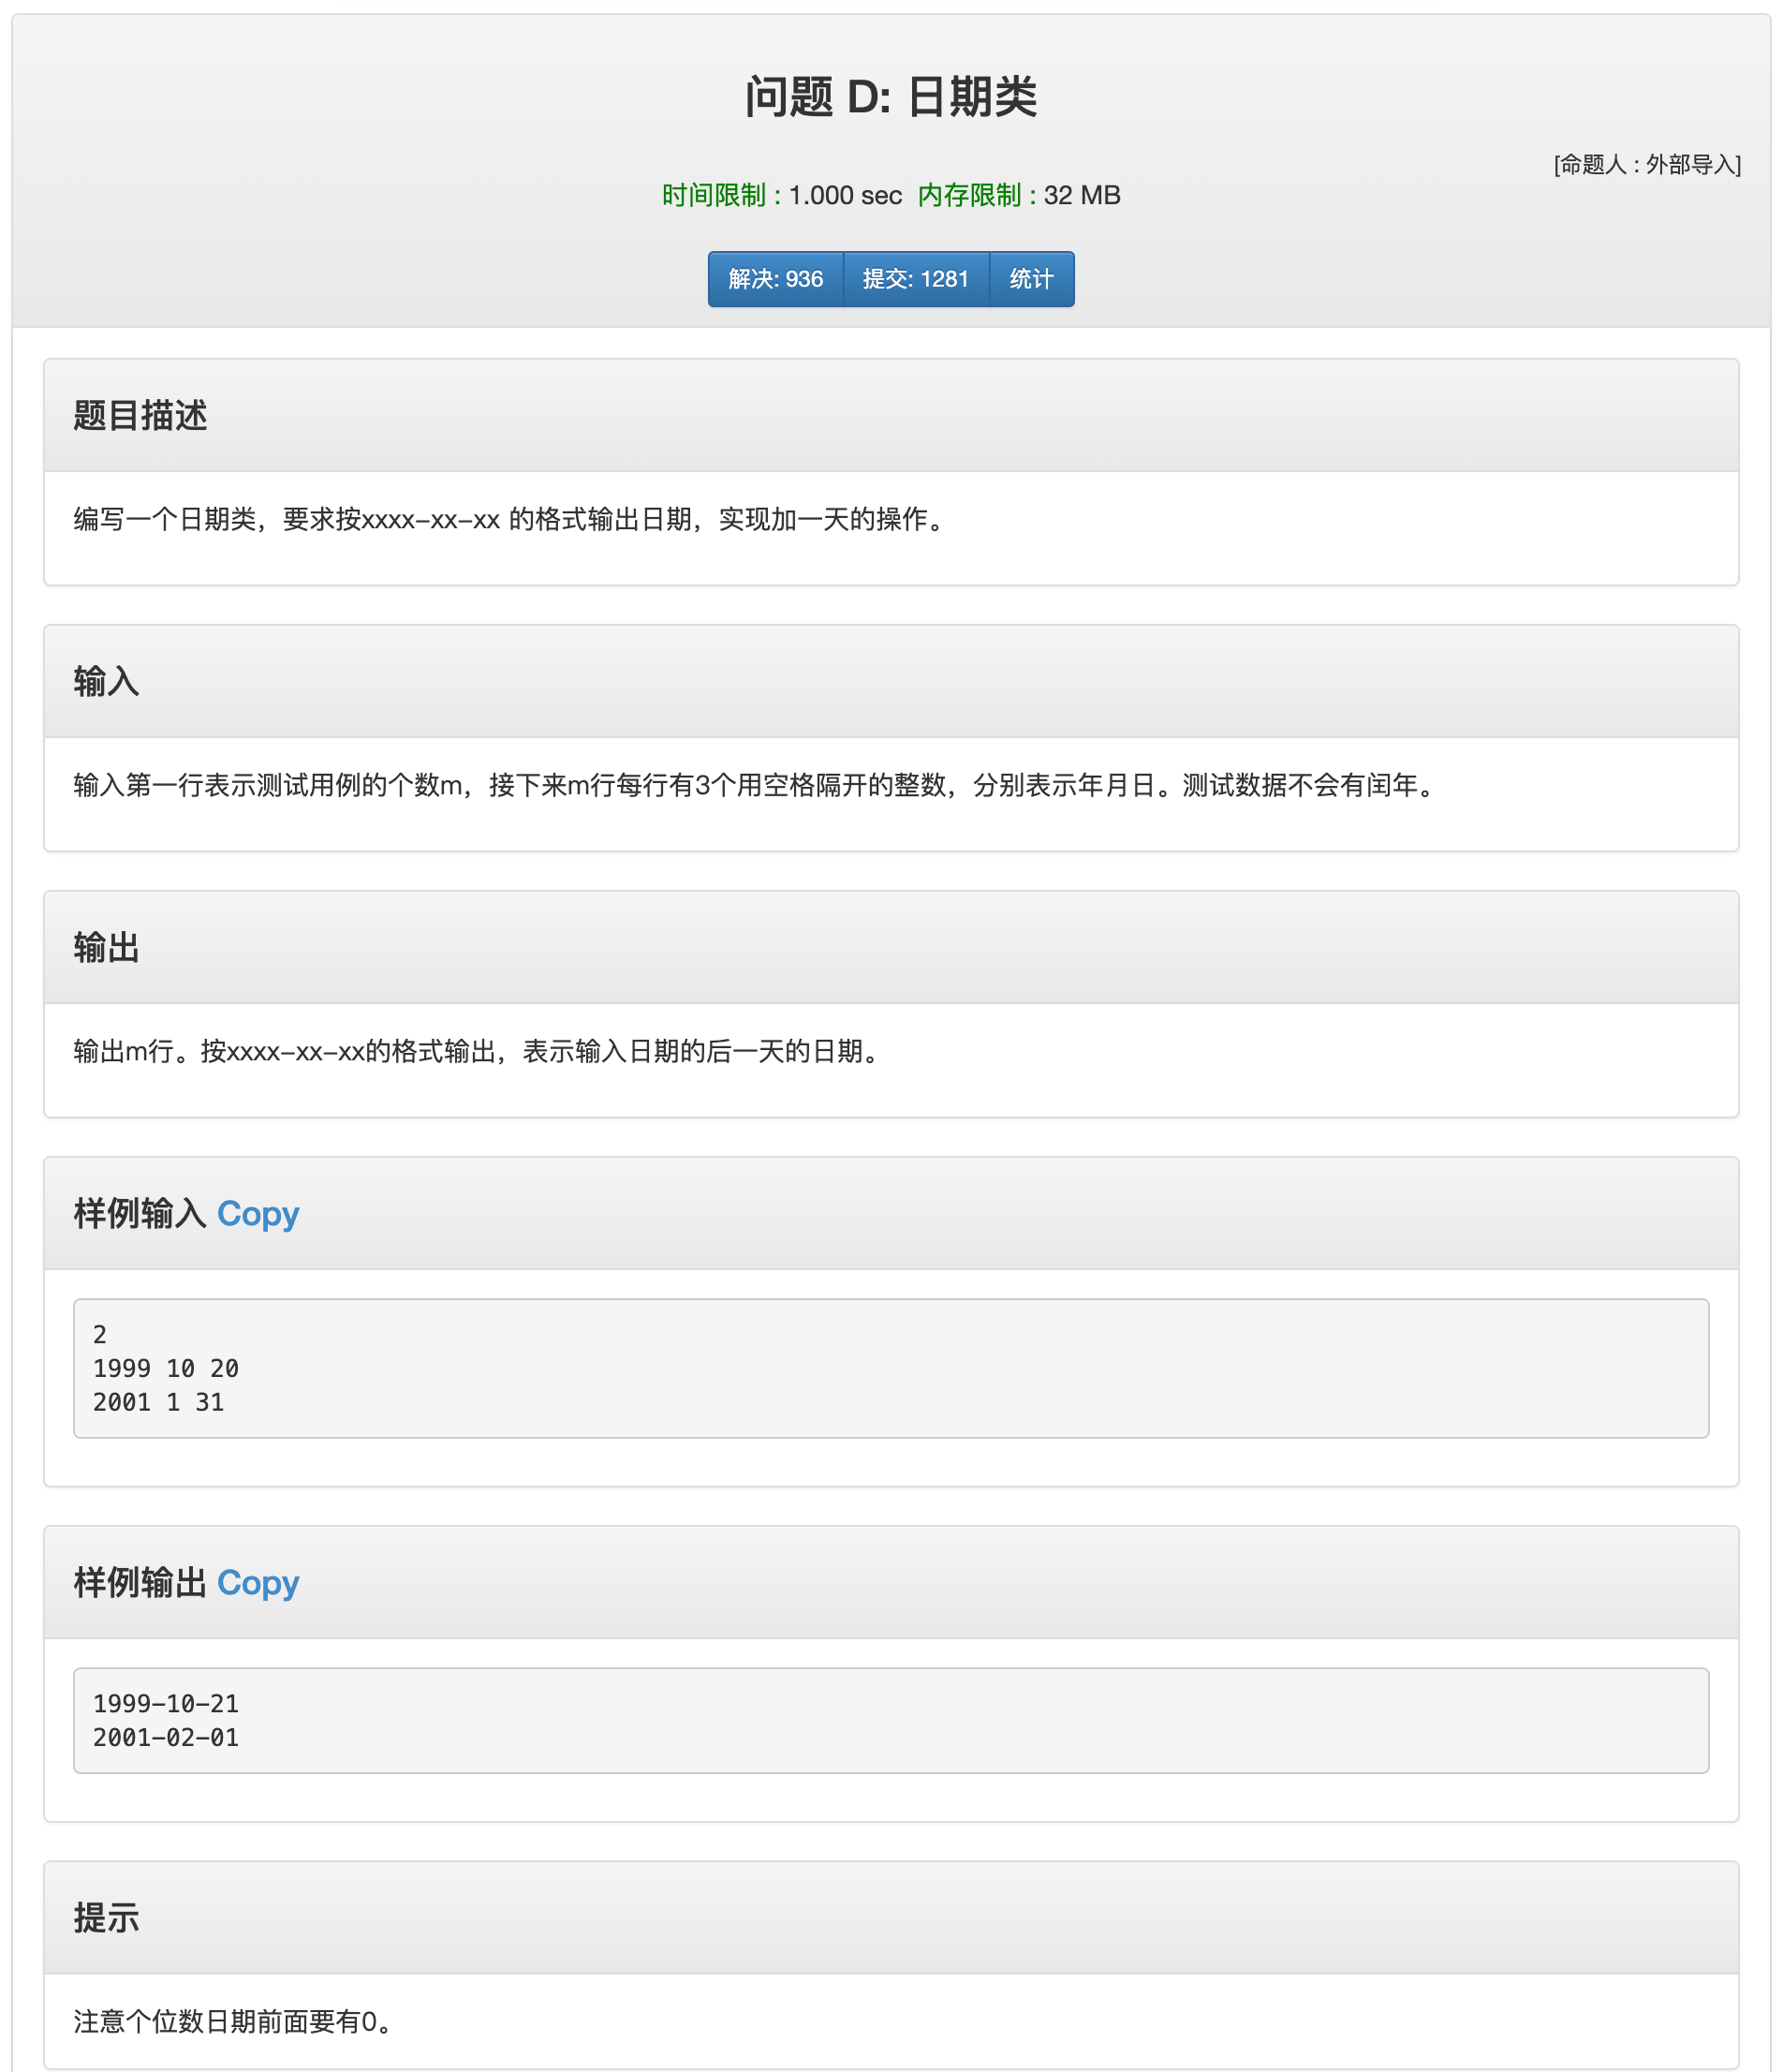Open the 提交: 1281 submissions button
The height and width of the screenshot is (2072, 1783).
coord(916,279)
